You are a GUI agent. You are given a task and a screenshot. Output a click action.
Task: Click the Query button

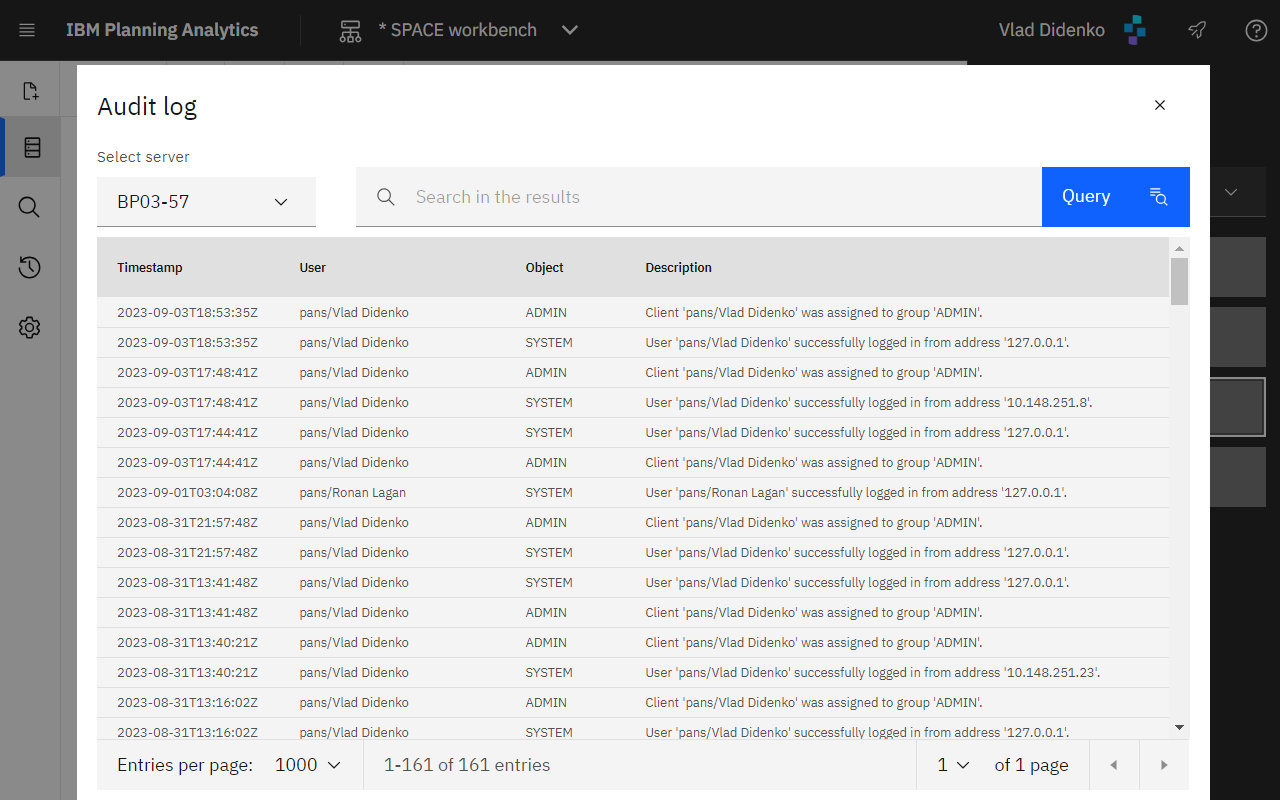click(1116, 197)
